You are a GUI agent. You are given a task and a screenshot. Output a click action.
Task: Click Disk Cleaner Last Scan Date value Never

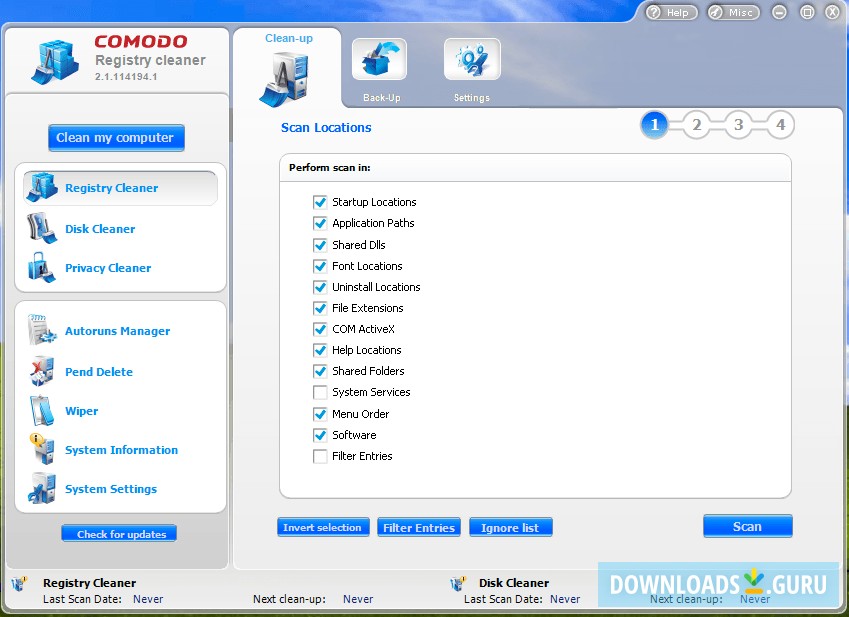click(565, 599)
